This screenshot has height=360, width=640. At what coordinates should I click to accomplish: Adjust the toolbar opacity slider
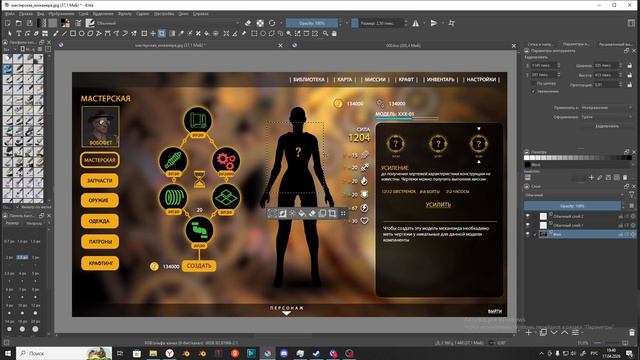[x=312, y=23]
